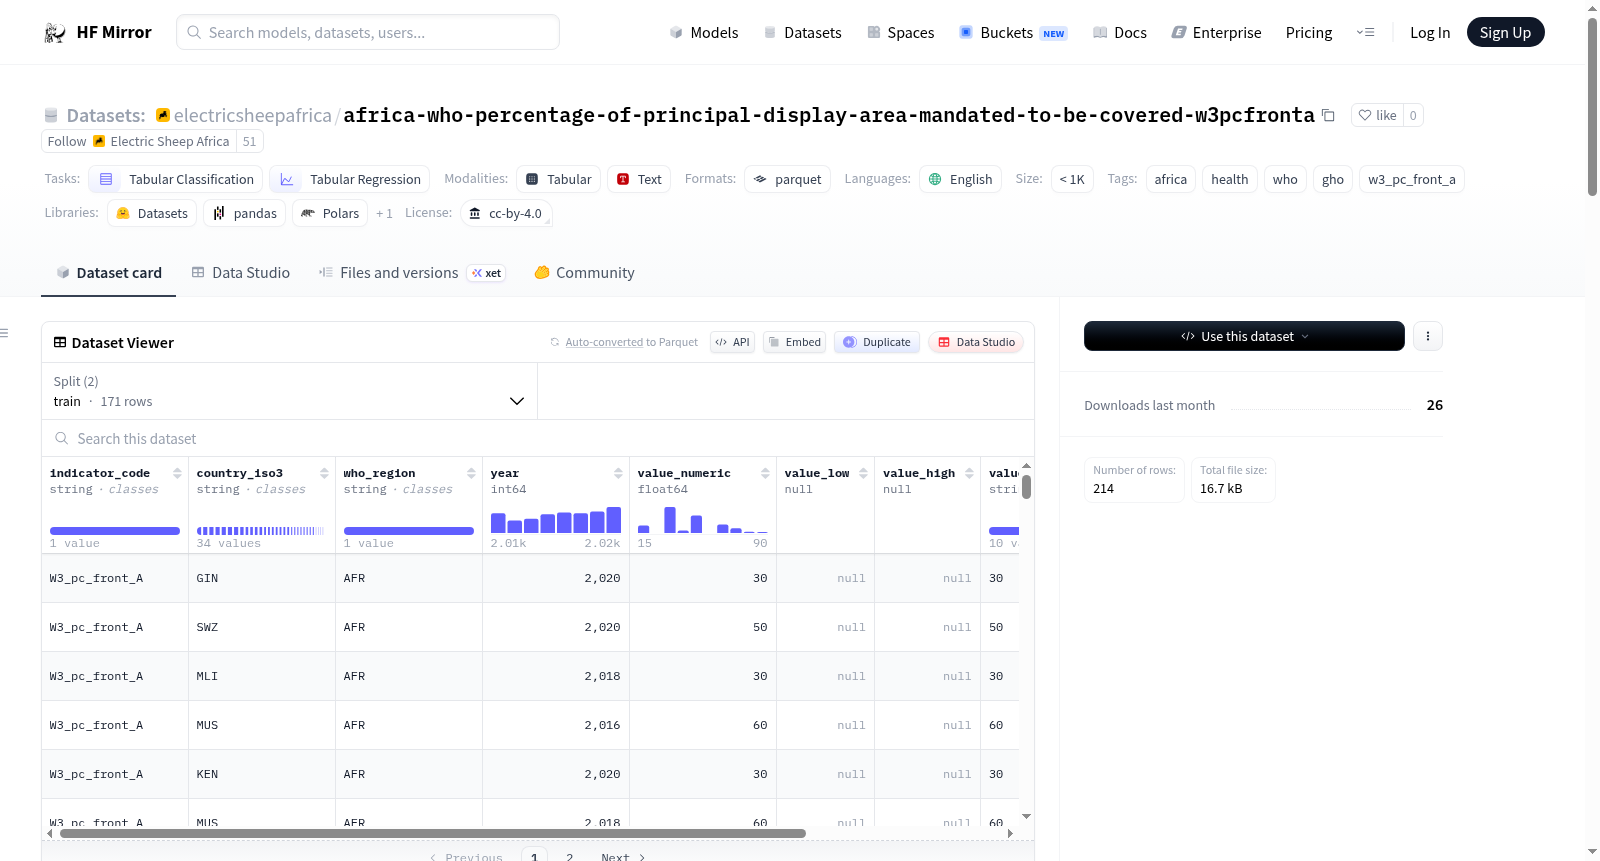Click the Embed button in Dataset Viewer
This screenshot has height=861, width=1600.
[794, 342]
